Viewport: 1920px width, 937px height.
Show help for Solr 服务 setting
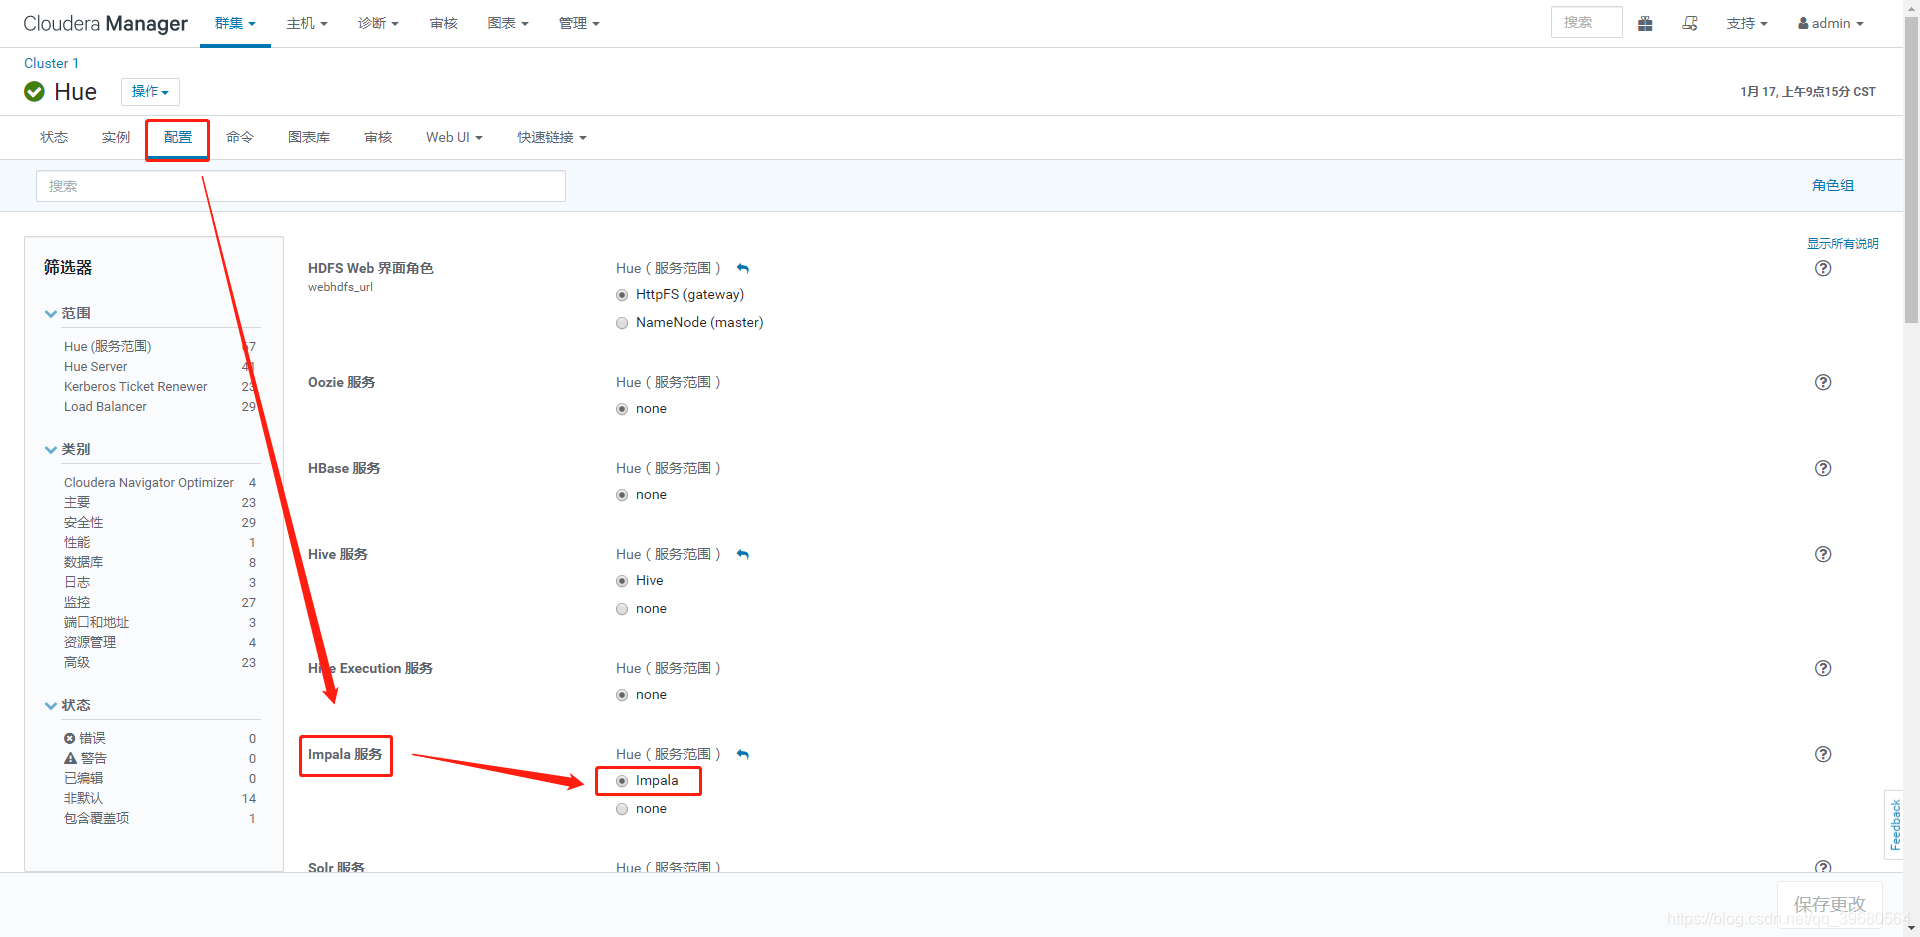coord(1823,866)
